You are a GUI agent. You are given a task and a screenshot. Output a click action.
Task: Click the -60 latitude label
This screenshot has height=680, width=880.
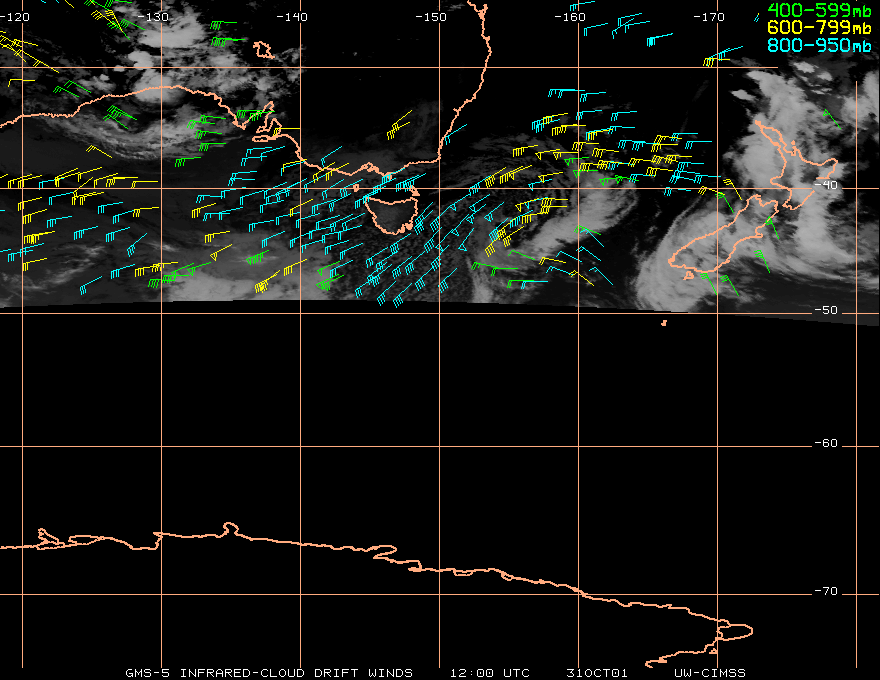point(826,443)
